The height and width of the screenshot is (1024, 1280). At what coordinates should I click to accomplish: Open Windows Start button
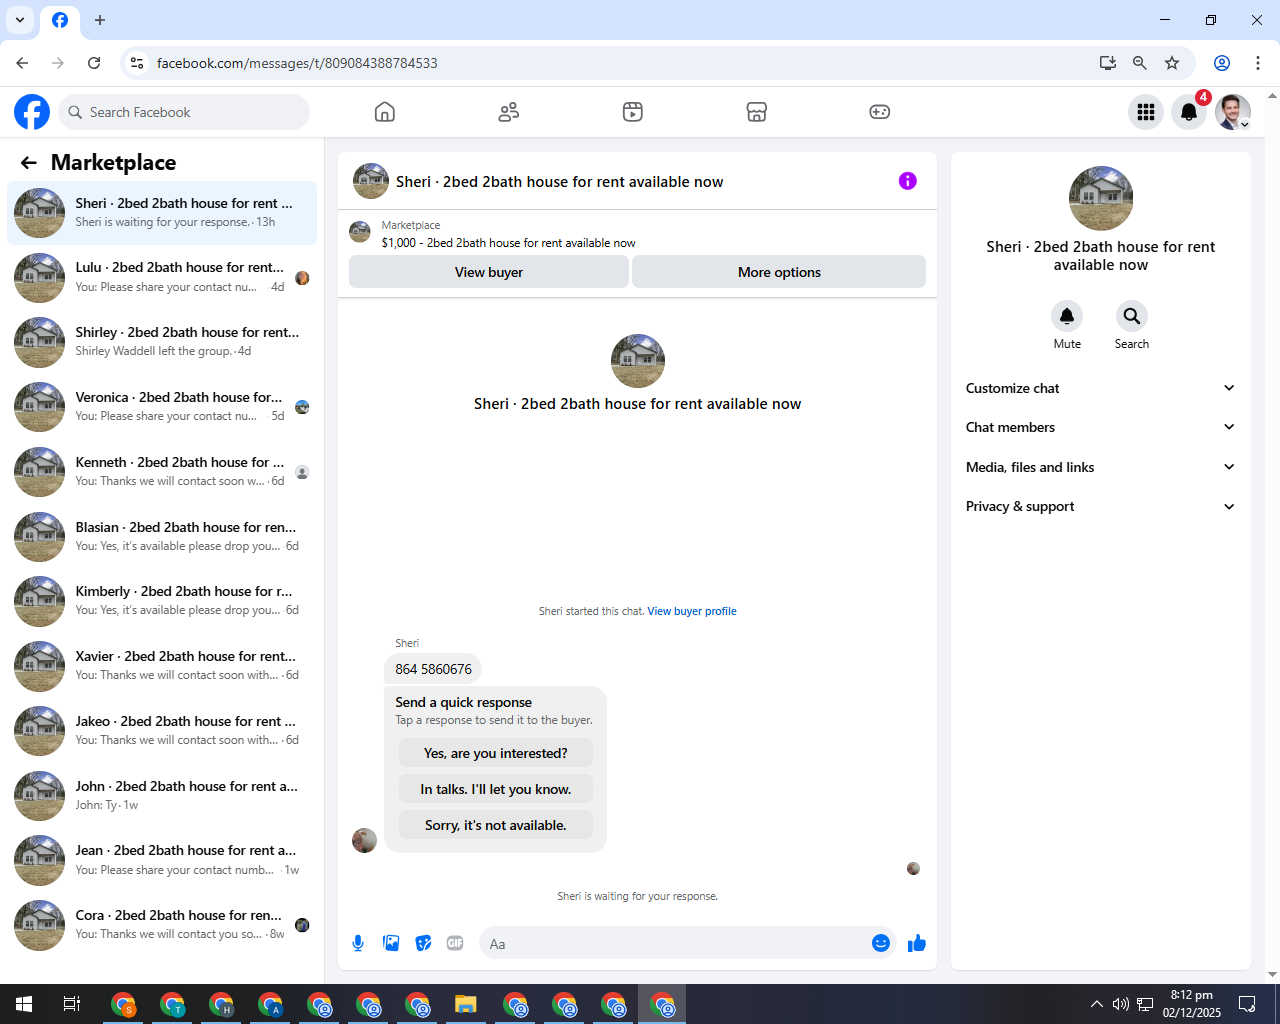tap(24, 1004)
